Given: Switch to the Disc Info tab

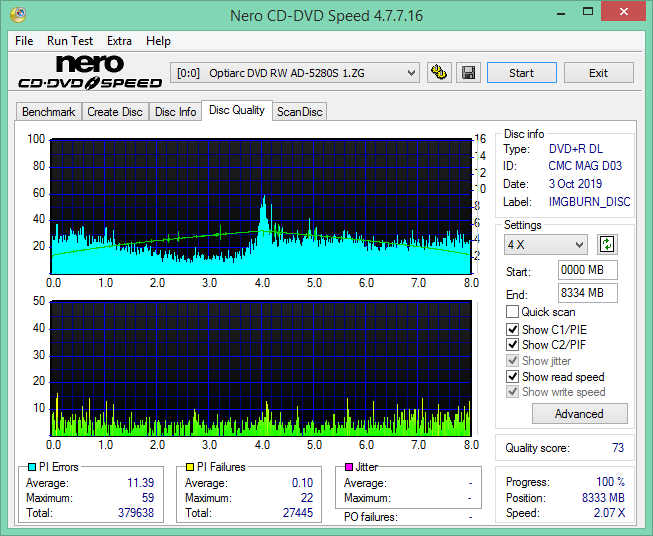Looking at the screenshot, I should (175, 112).
